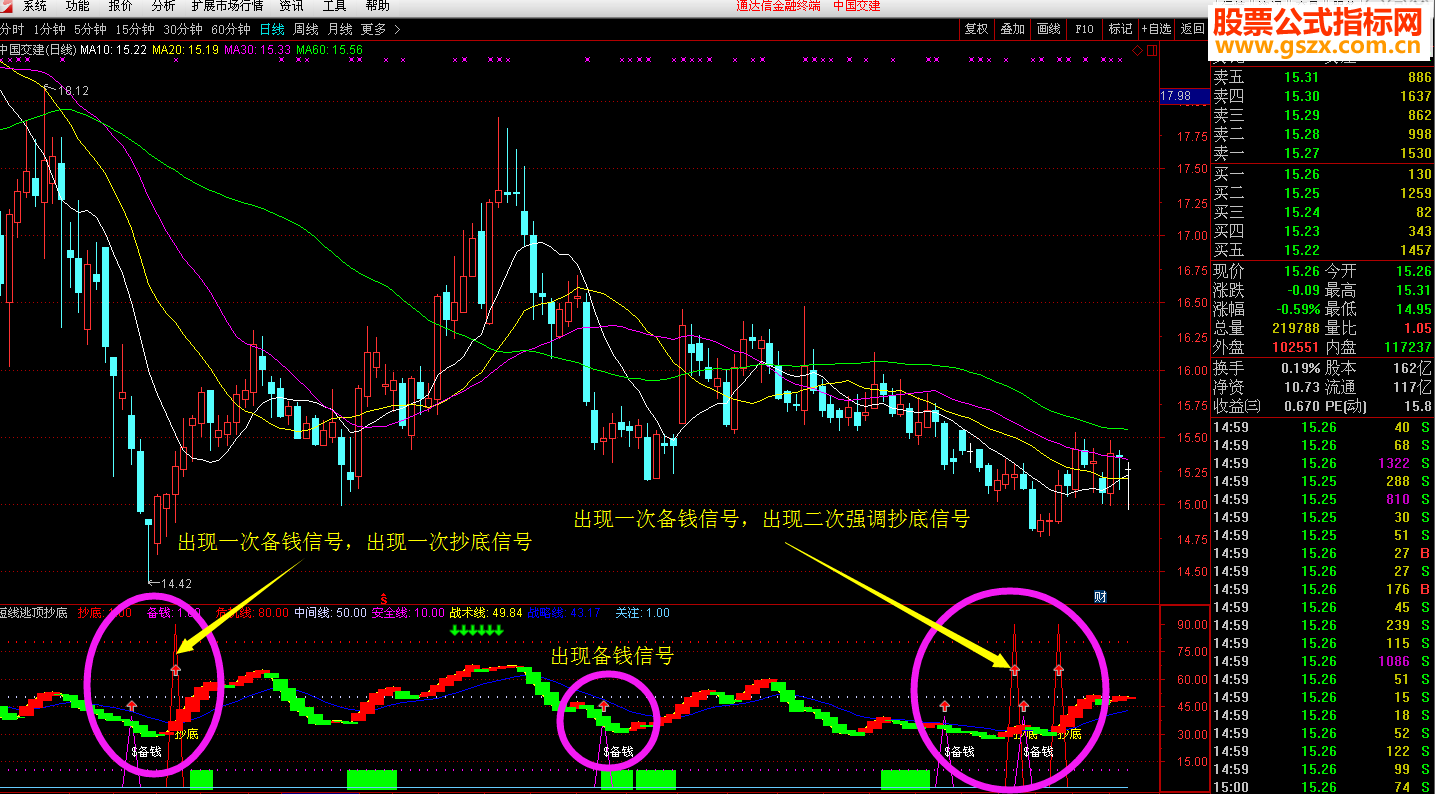1435x794 pixels.
Task: Select the 卖三 15.29 order row
Action: click(1322, 116)
